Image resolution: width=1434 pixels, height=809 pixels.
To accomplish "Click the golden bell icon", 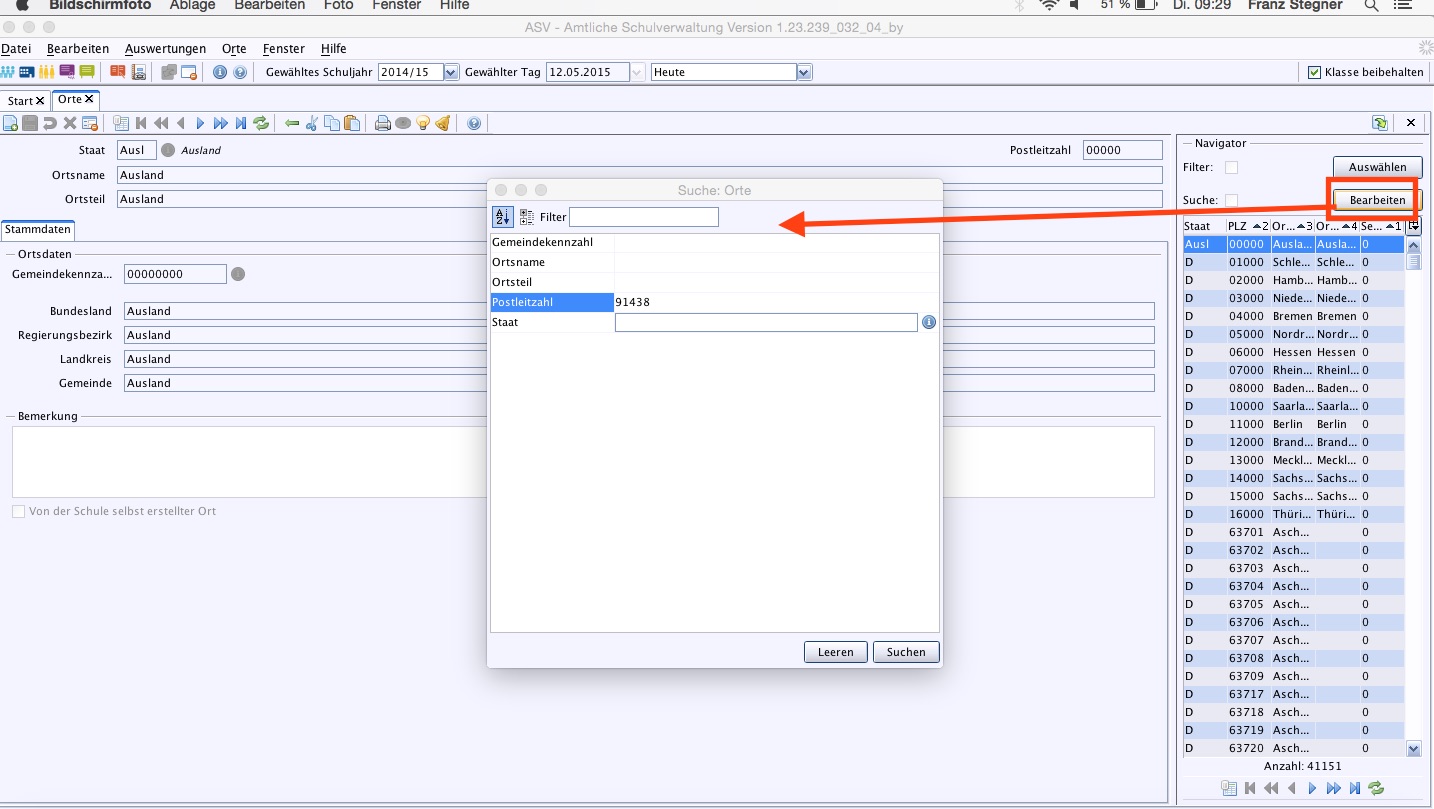I will click(x=443, y=123).
